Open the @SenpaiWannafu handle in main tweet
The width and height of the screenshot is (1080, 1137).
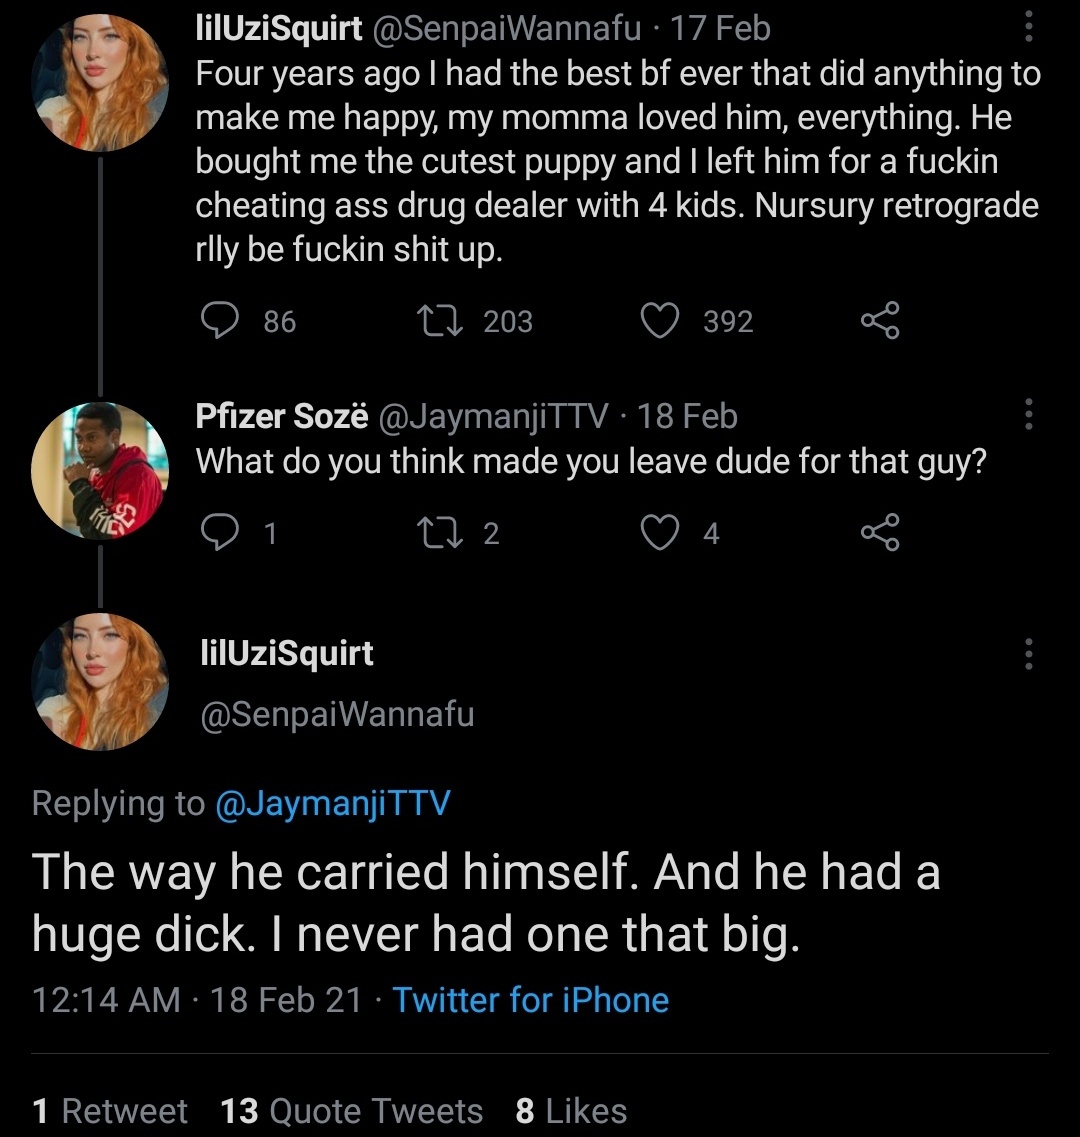[337, 715]
